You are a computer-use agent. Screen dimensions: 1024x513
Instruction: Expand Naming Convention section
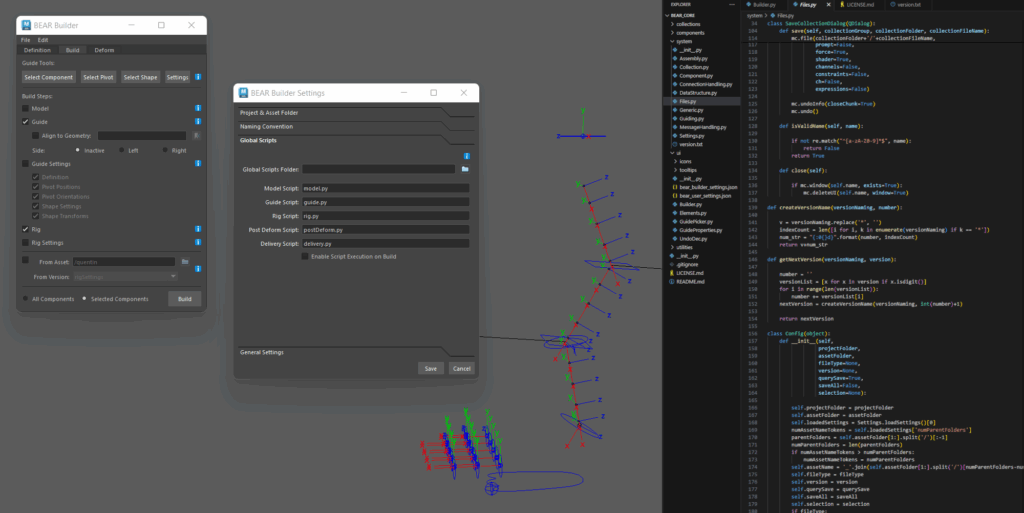pyautogui.click(x=356, y=127)
